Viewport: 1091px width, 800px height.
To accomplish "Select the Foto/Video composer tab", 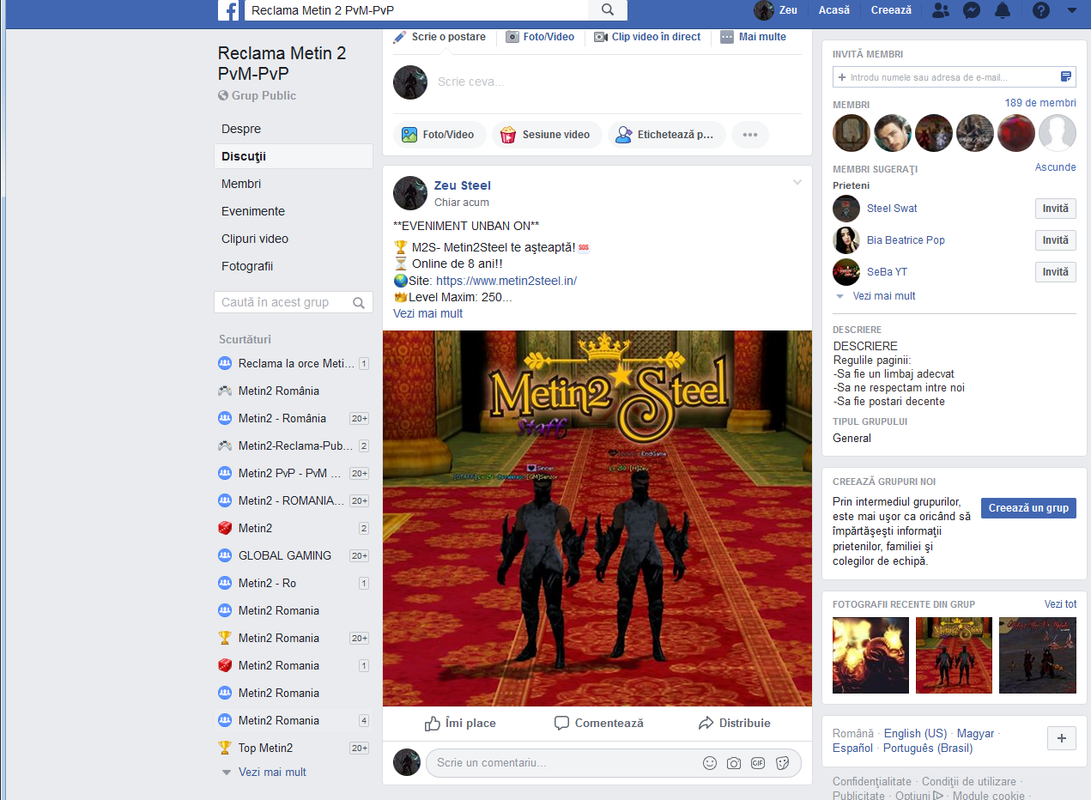I will (540, 37).
